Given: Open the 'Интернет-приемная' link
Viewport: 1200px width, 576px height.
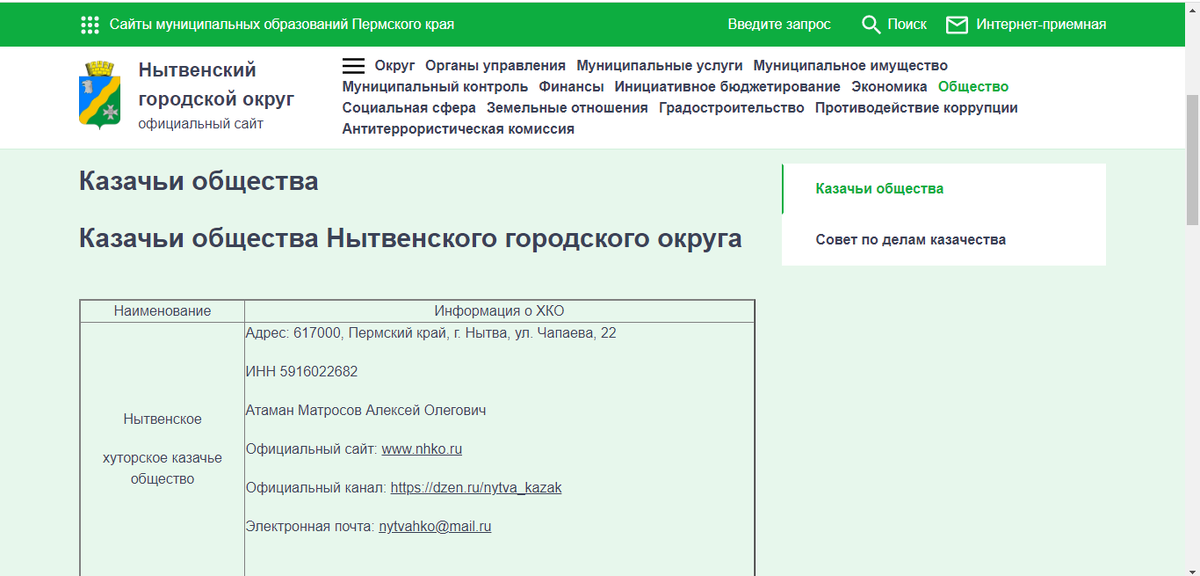Looking at the screenshot, I should [1041, 24].
